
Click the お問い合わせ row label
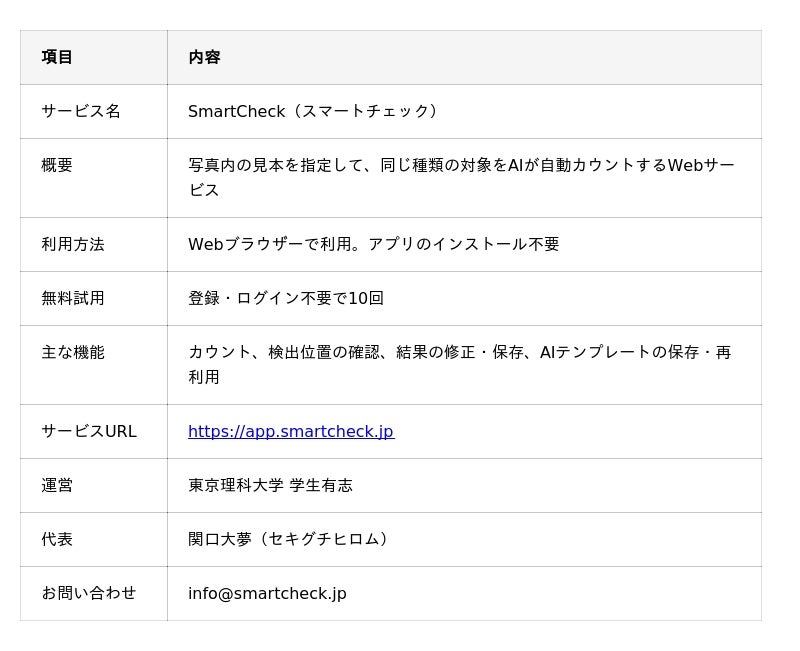(x=89, y=593)
